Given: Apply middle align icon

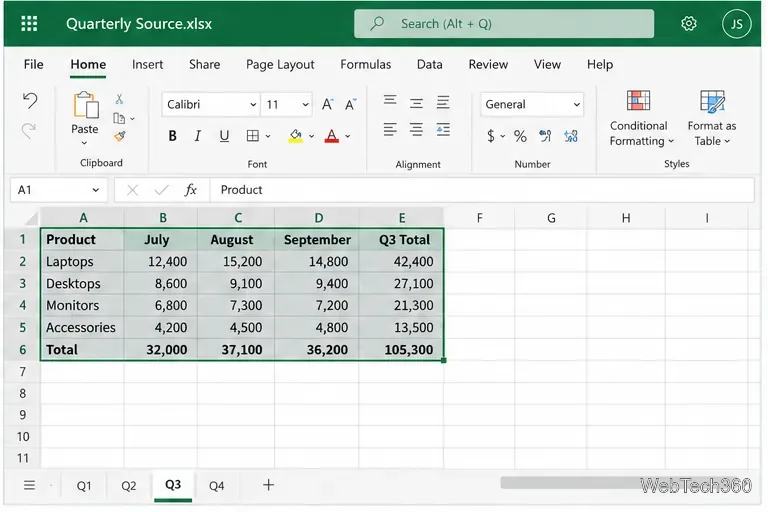Looking at the screenshot, I should (416, 102).
